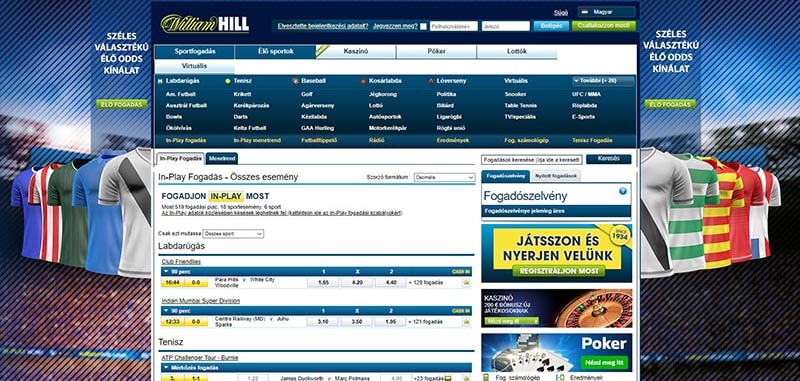Click the live stream icon for Duckworth match
Screen dimensions: 800x381
coord(448,378)
